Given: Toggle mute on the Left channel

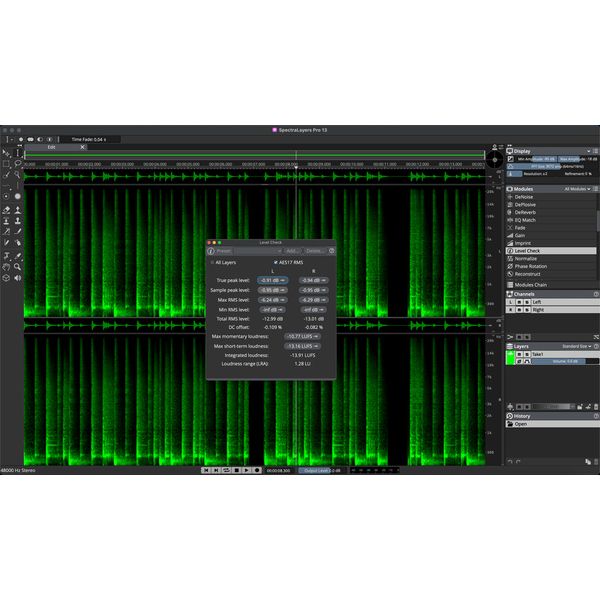Looking at the screenshot, I should (x=519, y=302).
